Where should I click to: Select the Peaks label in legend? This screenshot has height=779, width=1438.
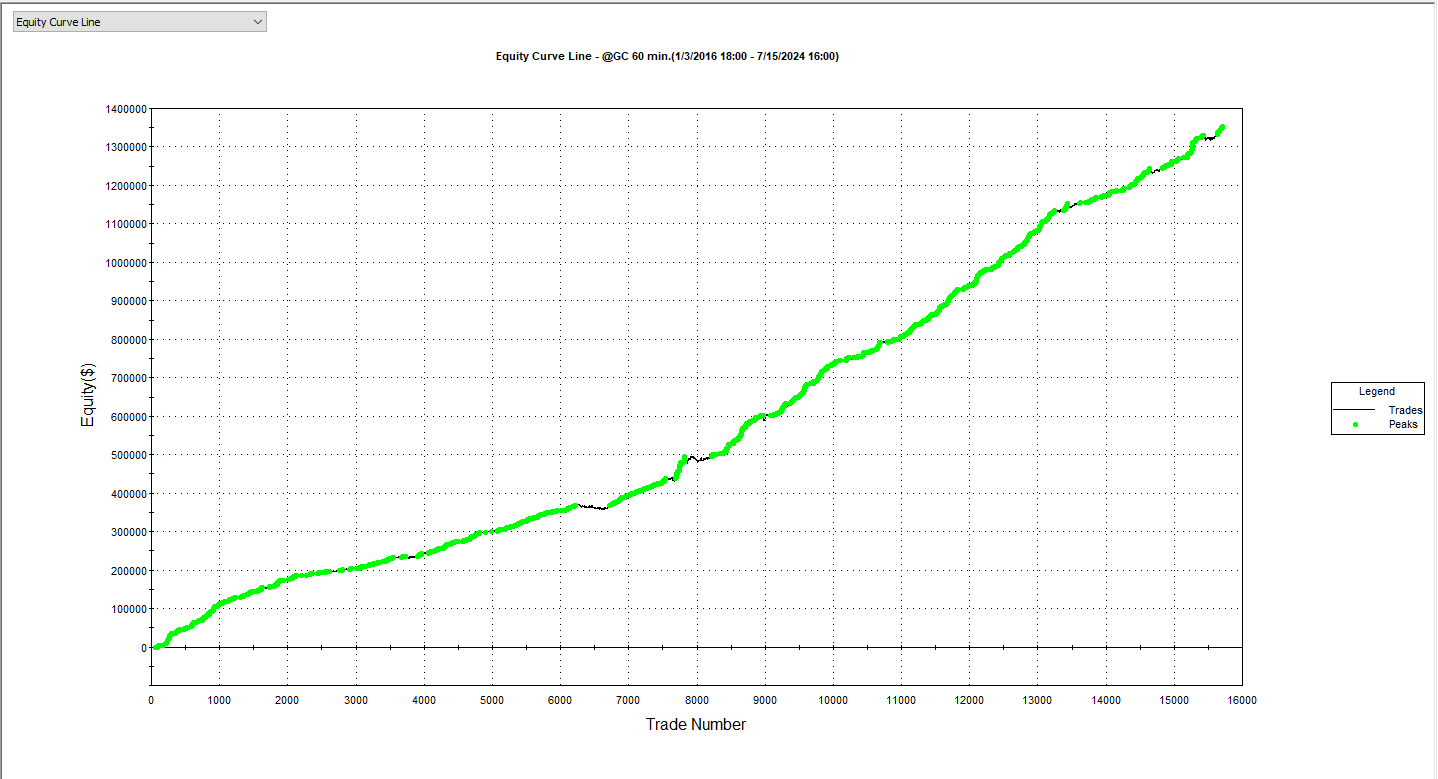click(1403, 425)
